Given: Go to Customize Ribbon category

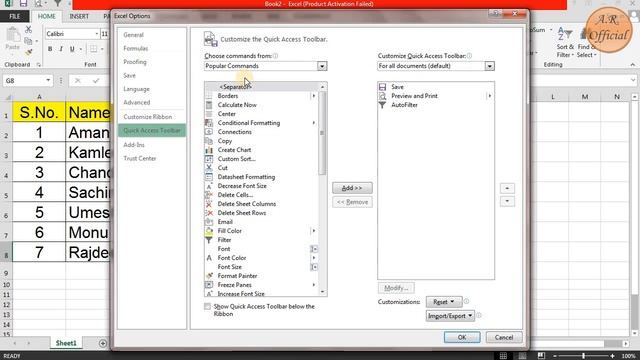Looking at the screenshot, I should pos(147,117).
